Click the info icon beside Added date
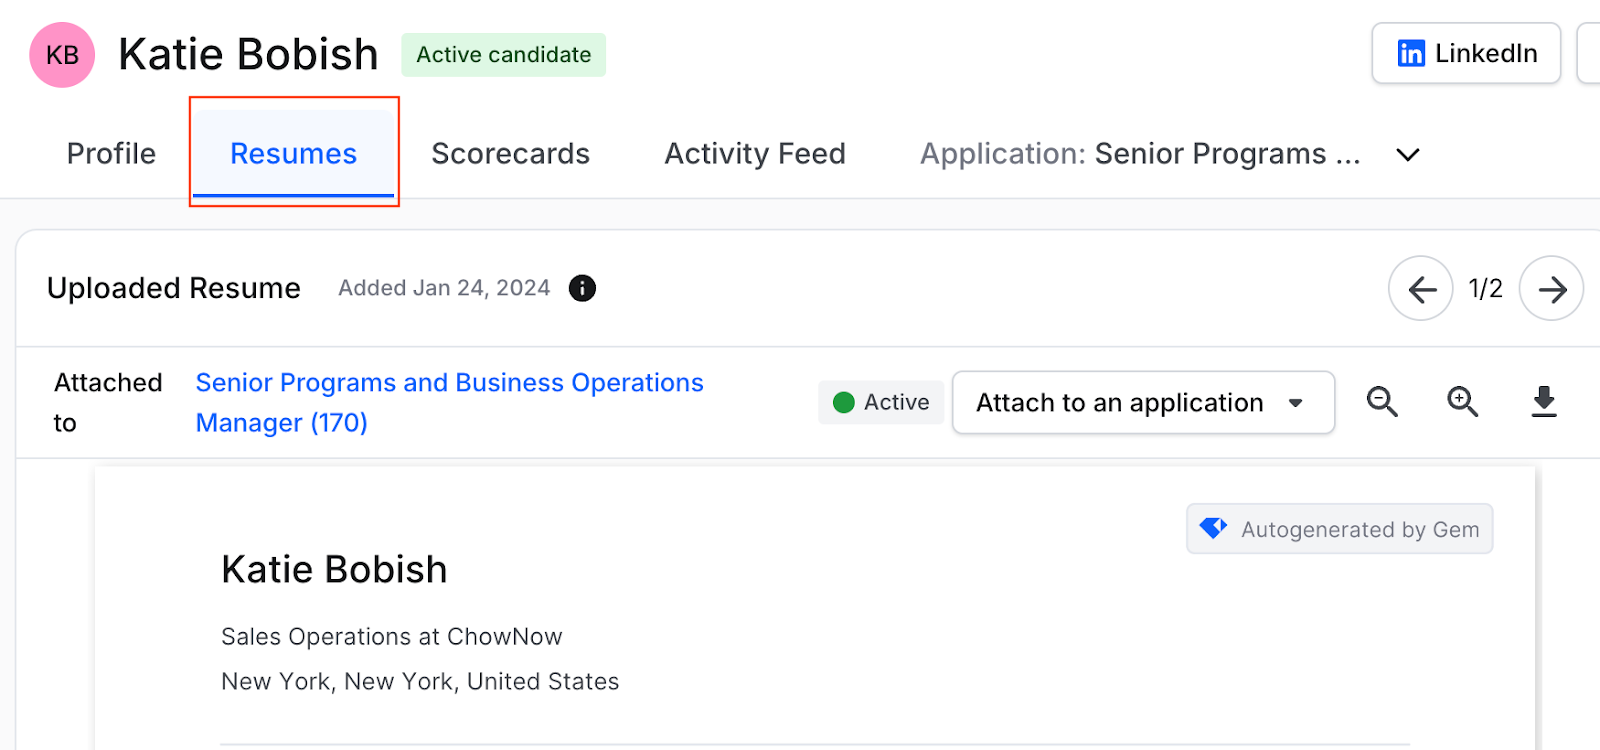Viewport: 1600px width, 750px height. coord(582,288)
